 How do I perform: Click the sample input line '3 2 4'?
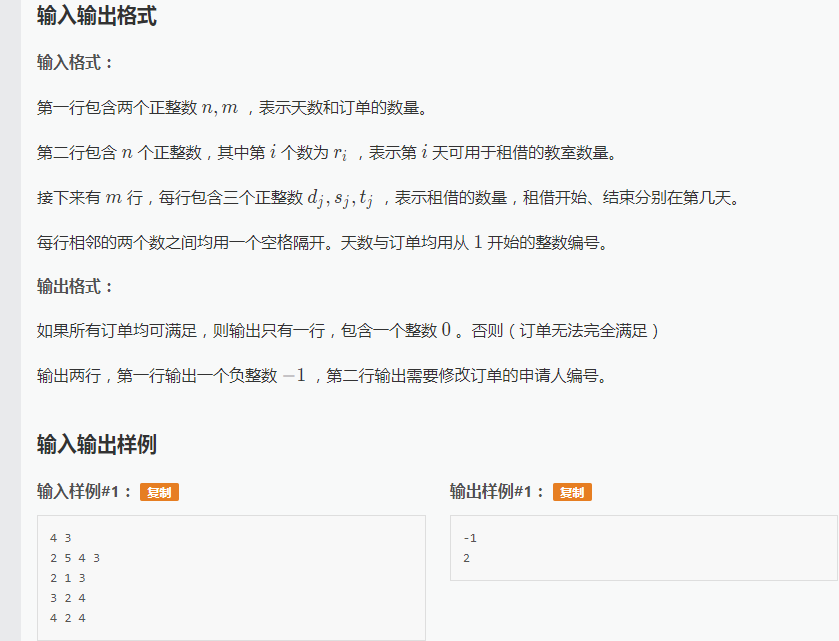68,598
